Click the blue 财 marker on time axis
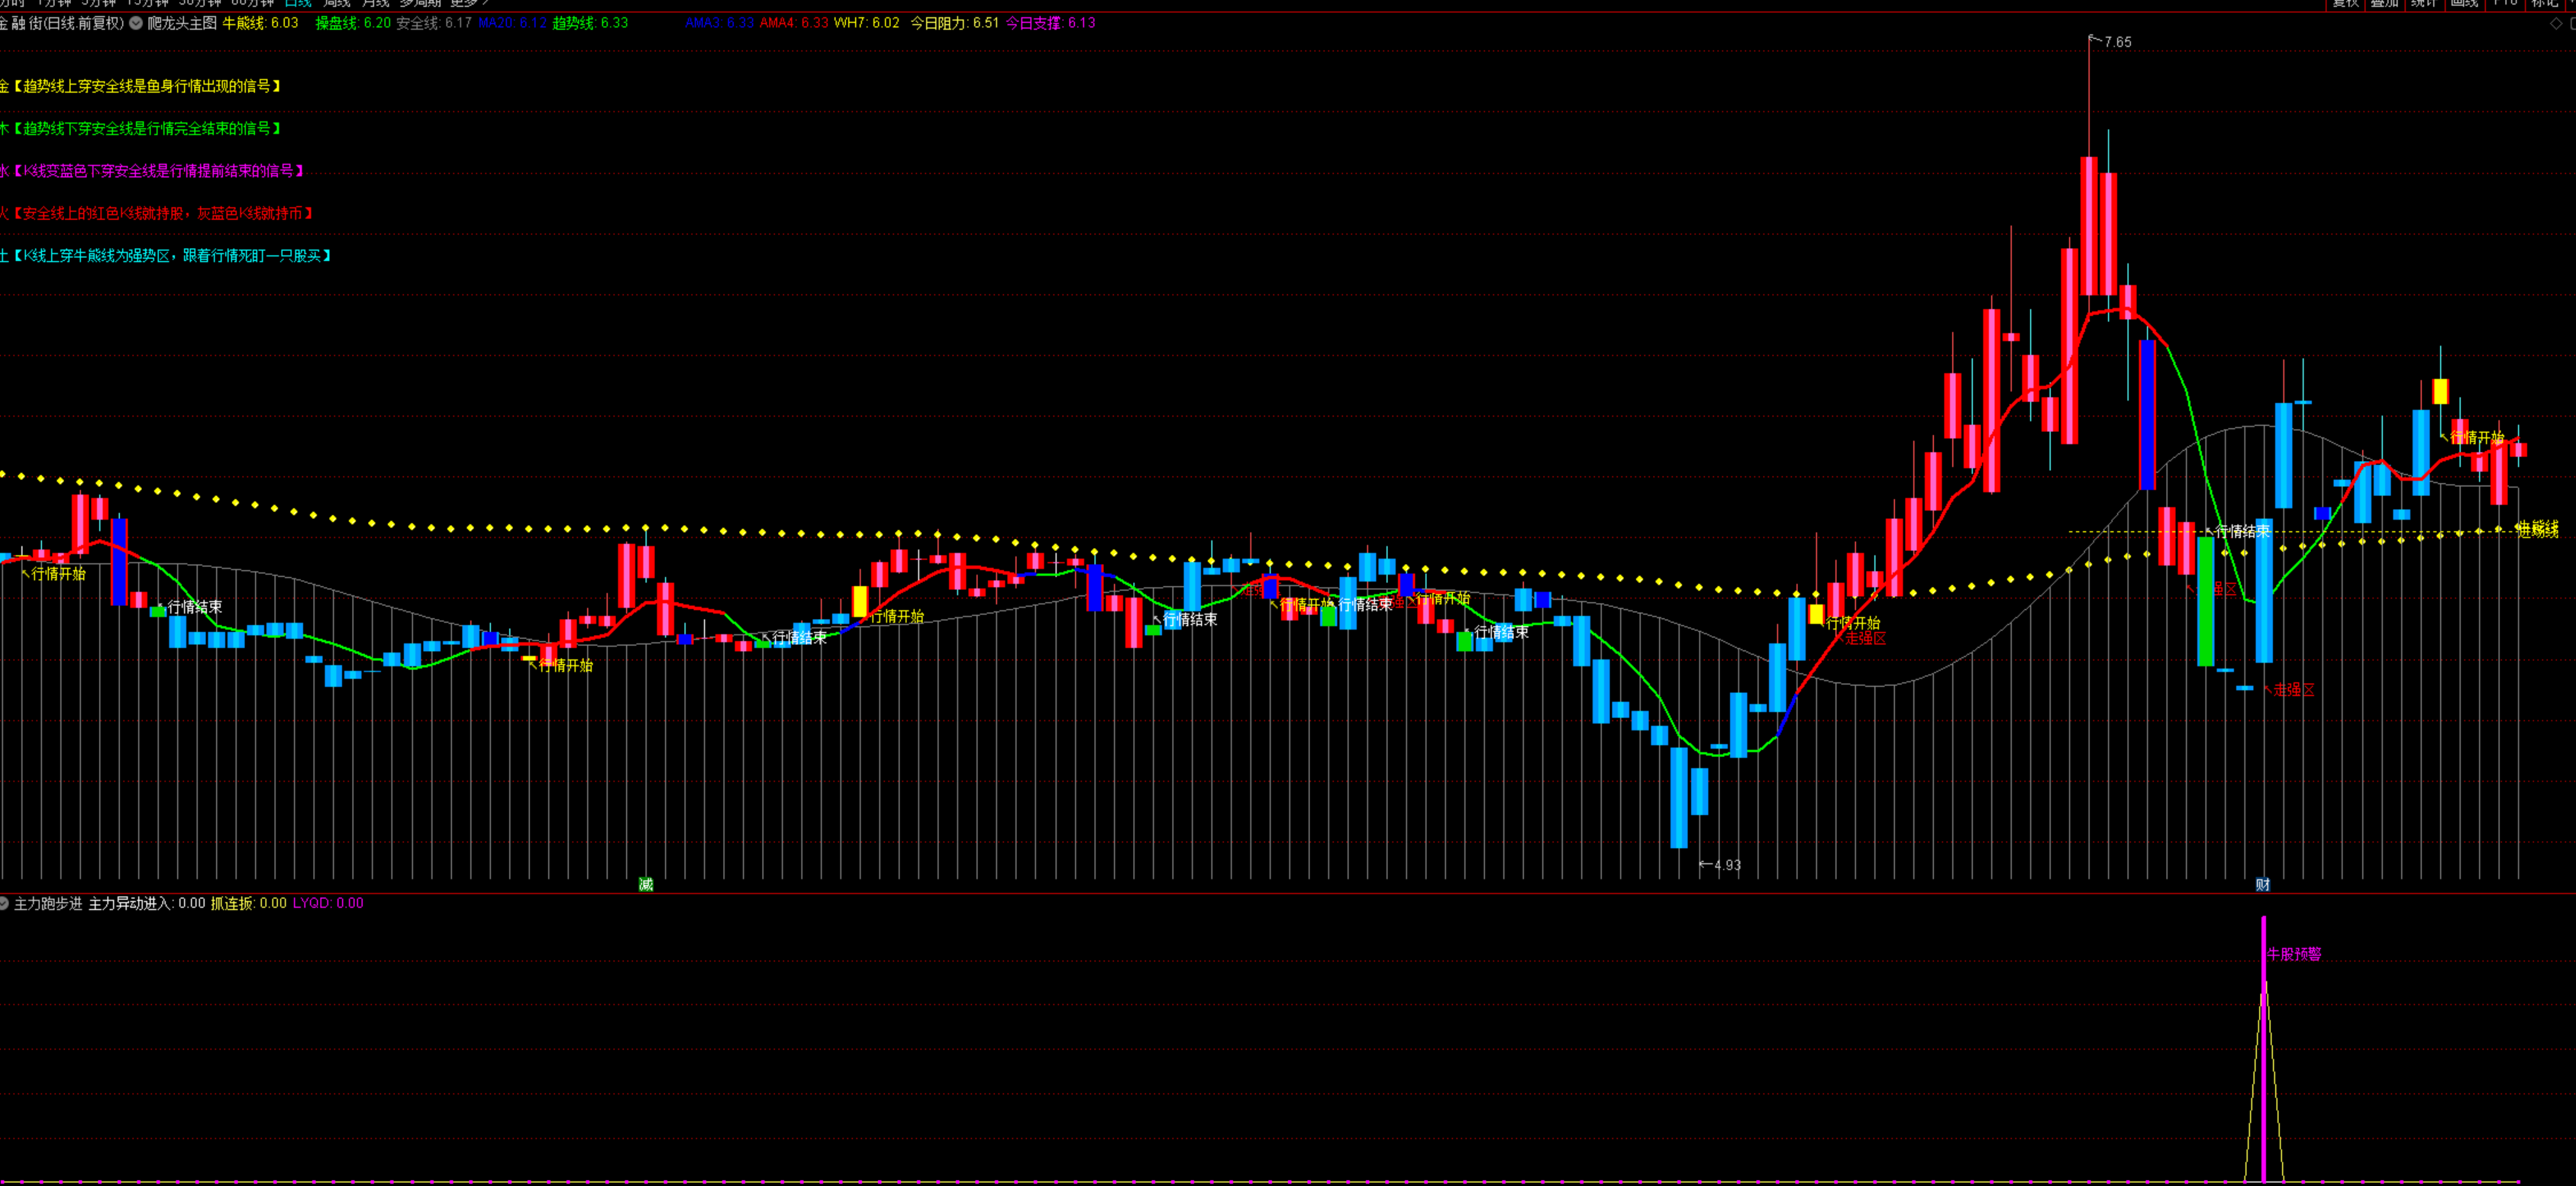 point(2263,884)
